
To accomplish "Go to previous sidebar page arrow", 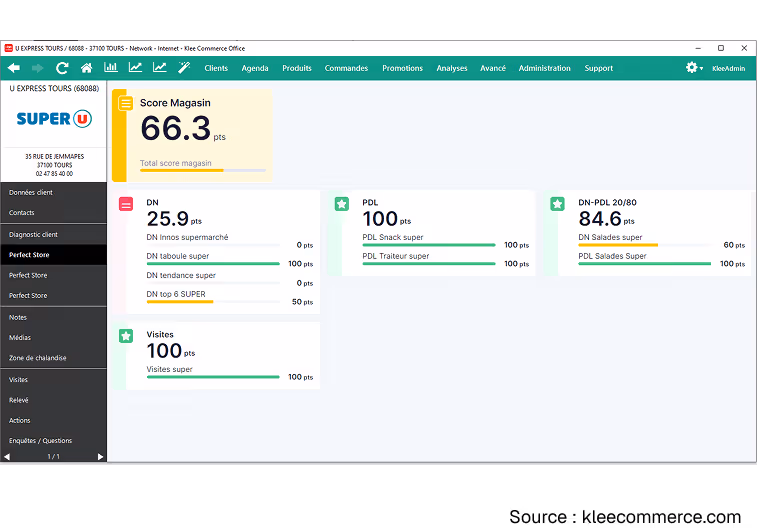I will click(x=7, y=457).
